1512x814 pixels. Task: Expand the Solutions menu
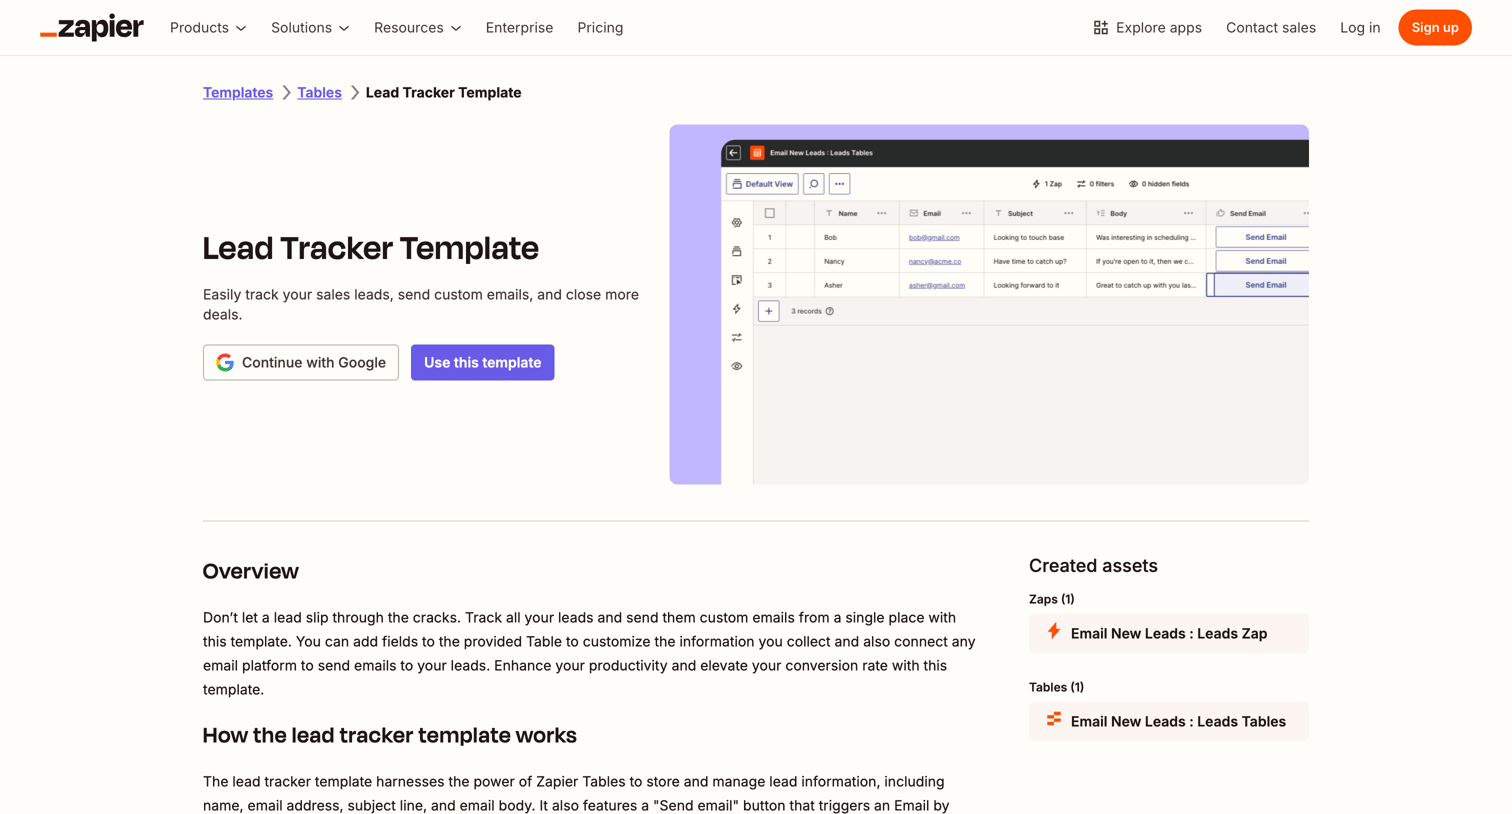pos(310,28)
